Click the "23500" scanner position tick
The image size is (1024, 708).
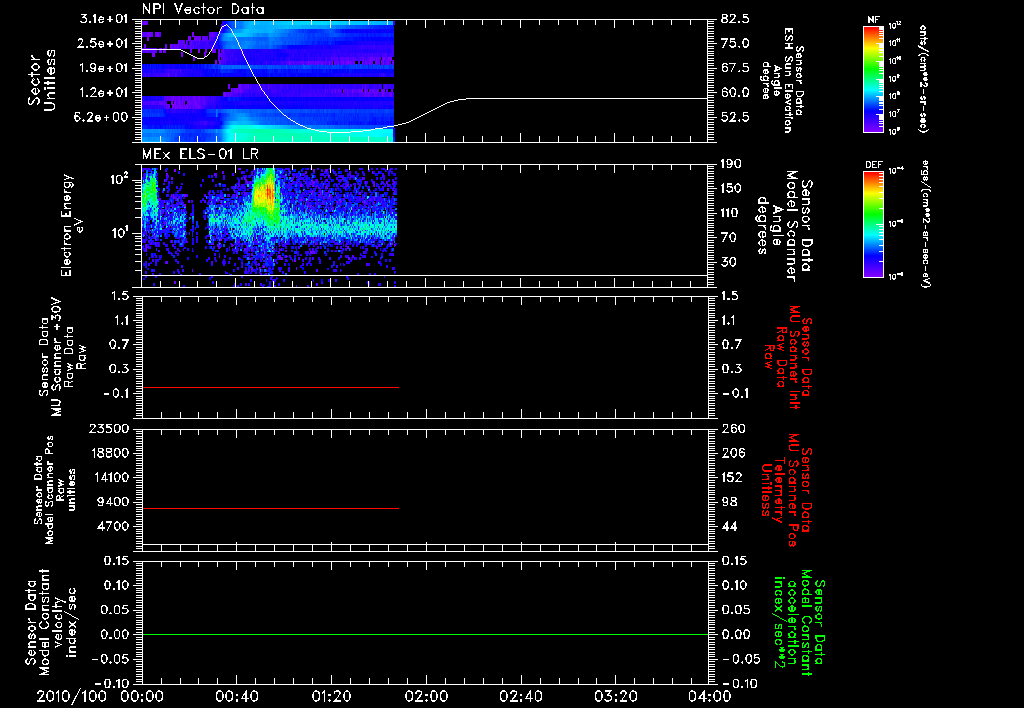click(110, 428)
